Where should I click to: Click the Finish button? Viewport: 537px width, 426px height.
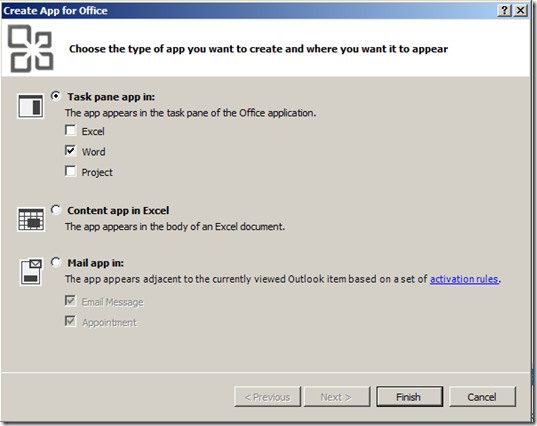tap(410, 397)
